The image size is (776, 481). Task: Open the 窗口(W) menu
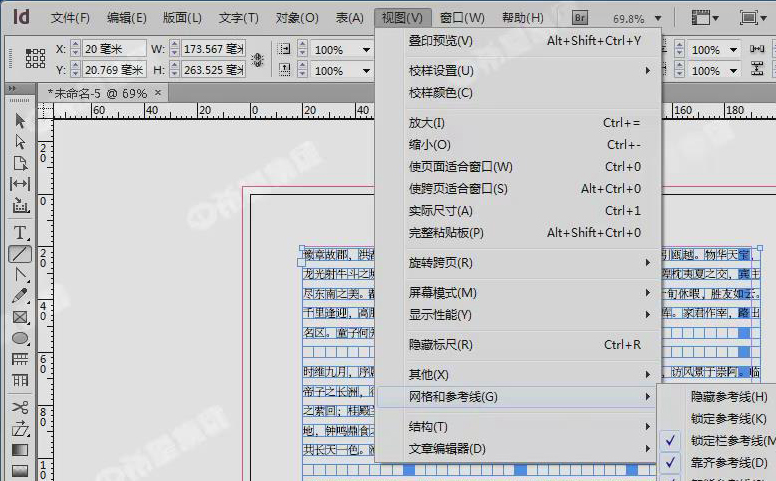[461, 18]
